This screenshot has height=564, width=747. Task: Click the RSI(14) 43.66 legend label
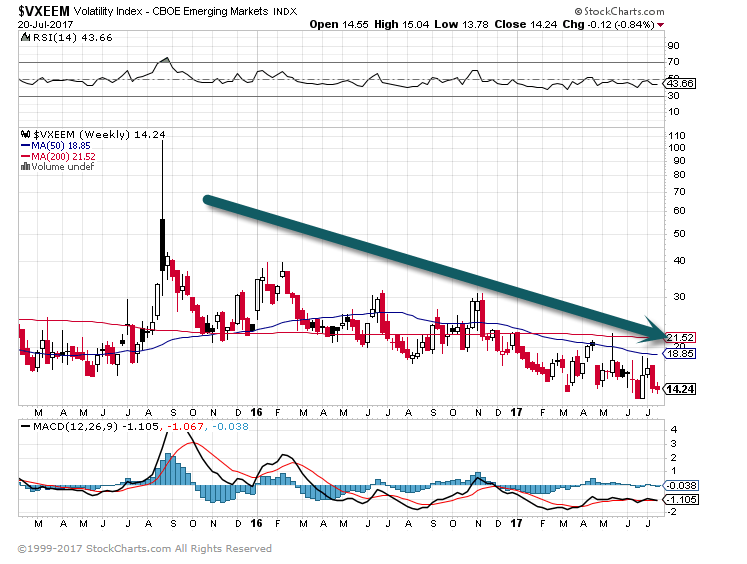72,38
